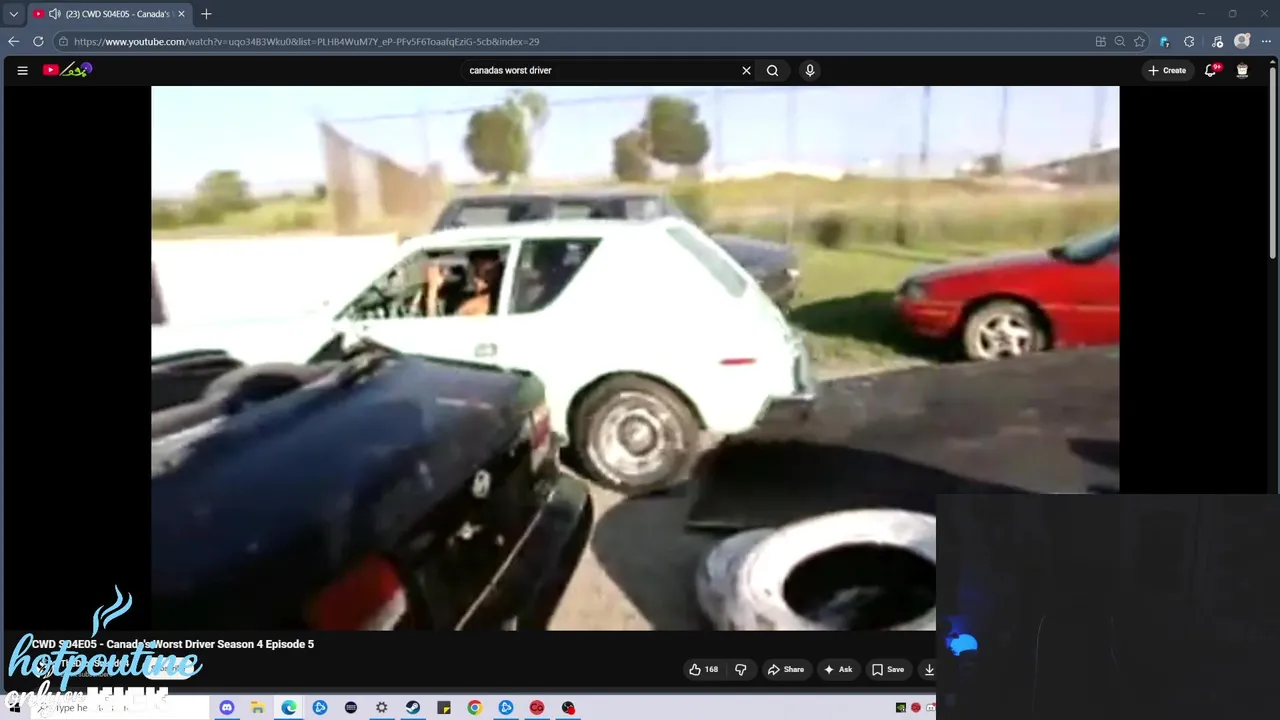Refresh the current page
Image resolution: width=1280 pixels, height=720 pixels.
(x=38, y=42)
